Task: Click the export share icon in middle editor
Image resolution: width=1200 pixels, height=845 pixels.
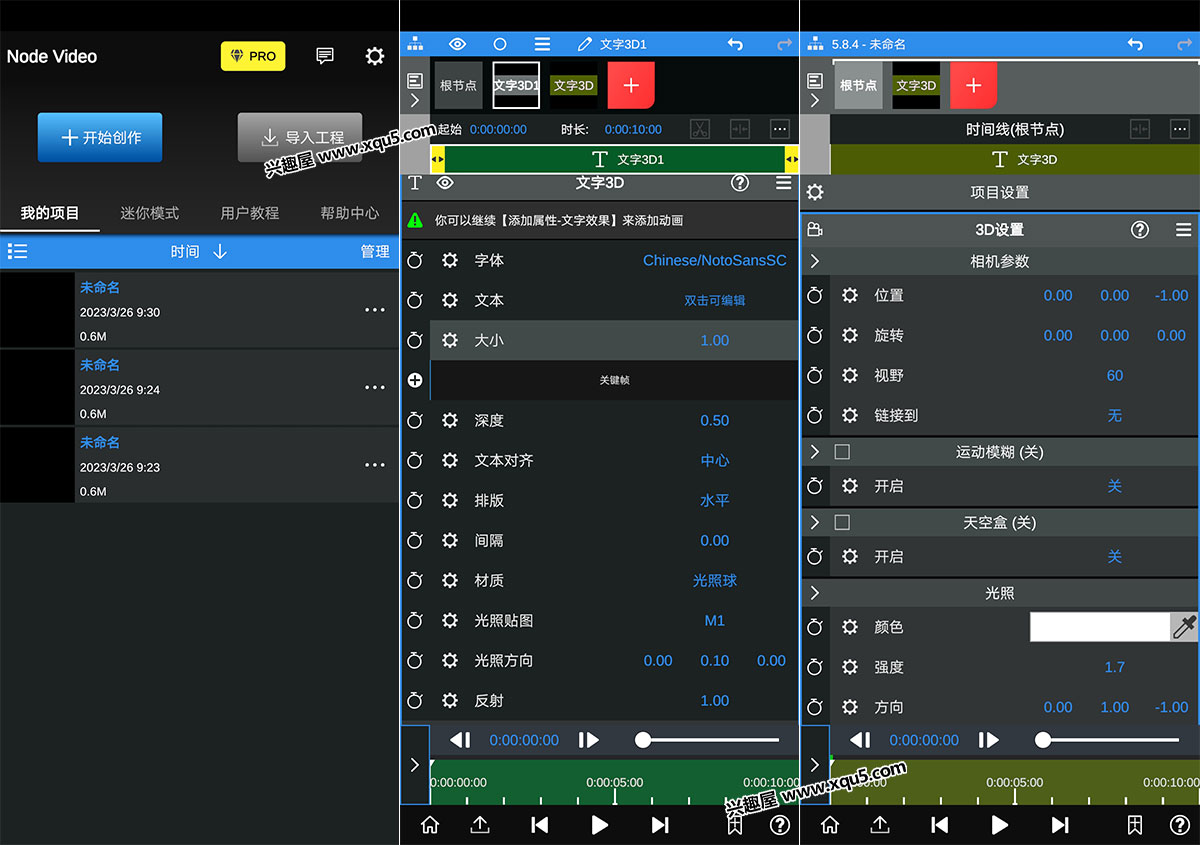Action: tap(480, 825)
